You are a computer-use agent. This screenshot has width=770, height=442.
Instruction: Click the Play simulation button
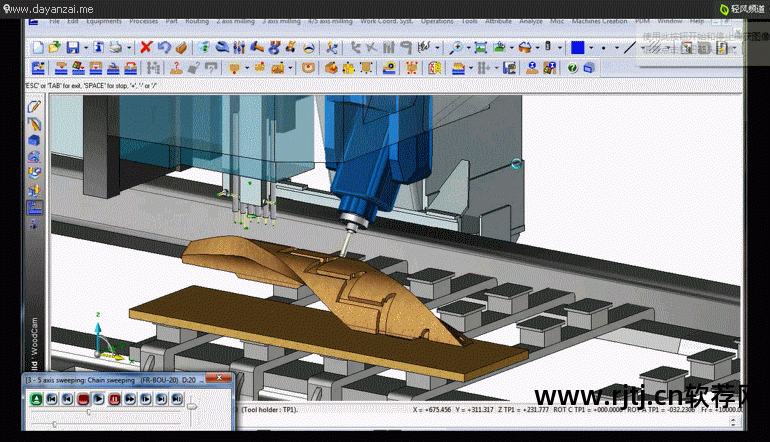coord(99,399)
